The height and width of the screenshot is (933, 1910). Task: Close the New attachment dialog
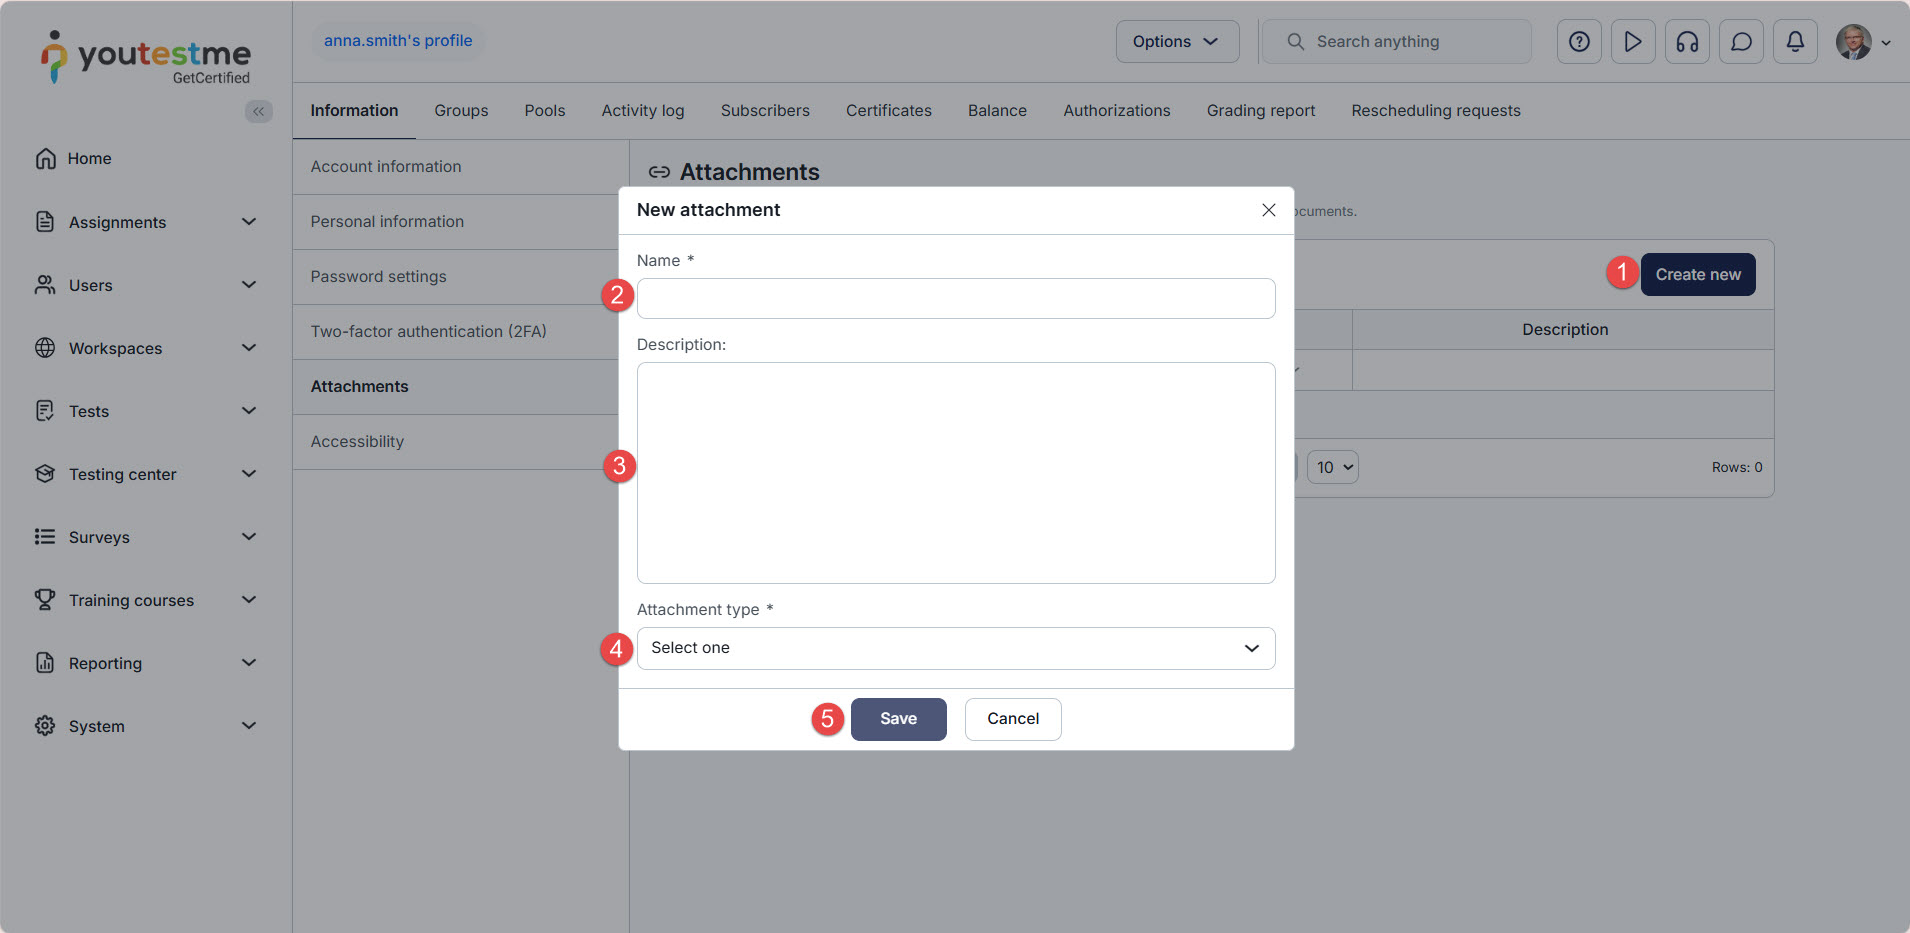[1268, 210]
